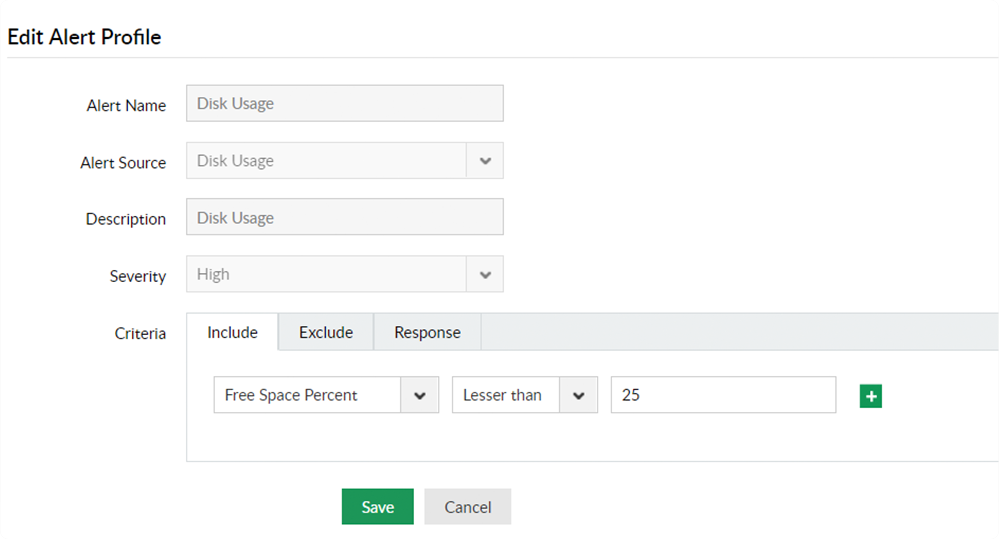
Task: Select the Response tab
Action: (x=427, y=332)
